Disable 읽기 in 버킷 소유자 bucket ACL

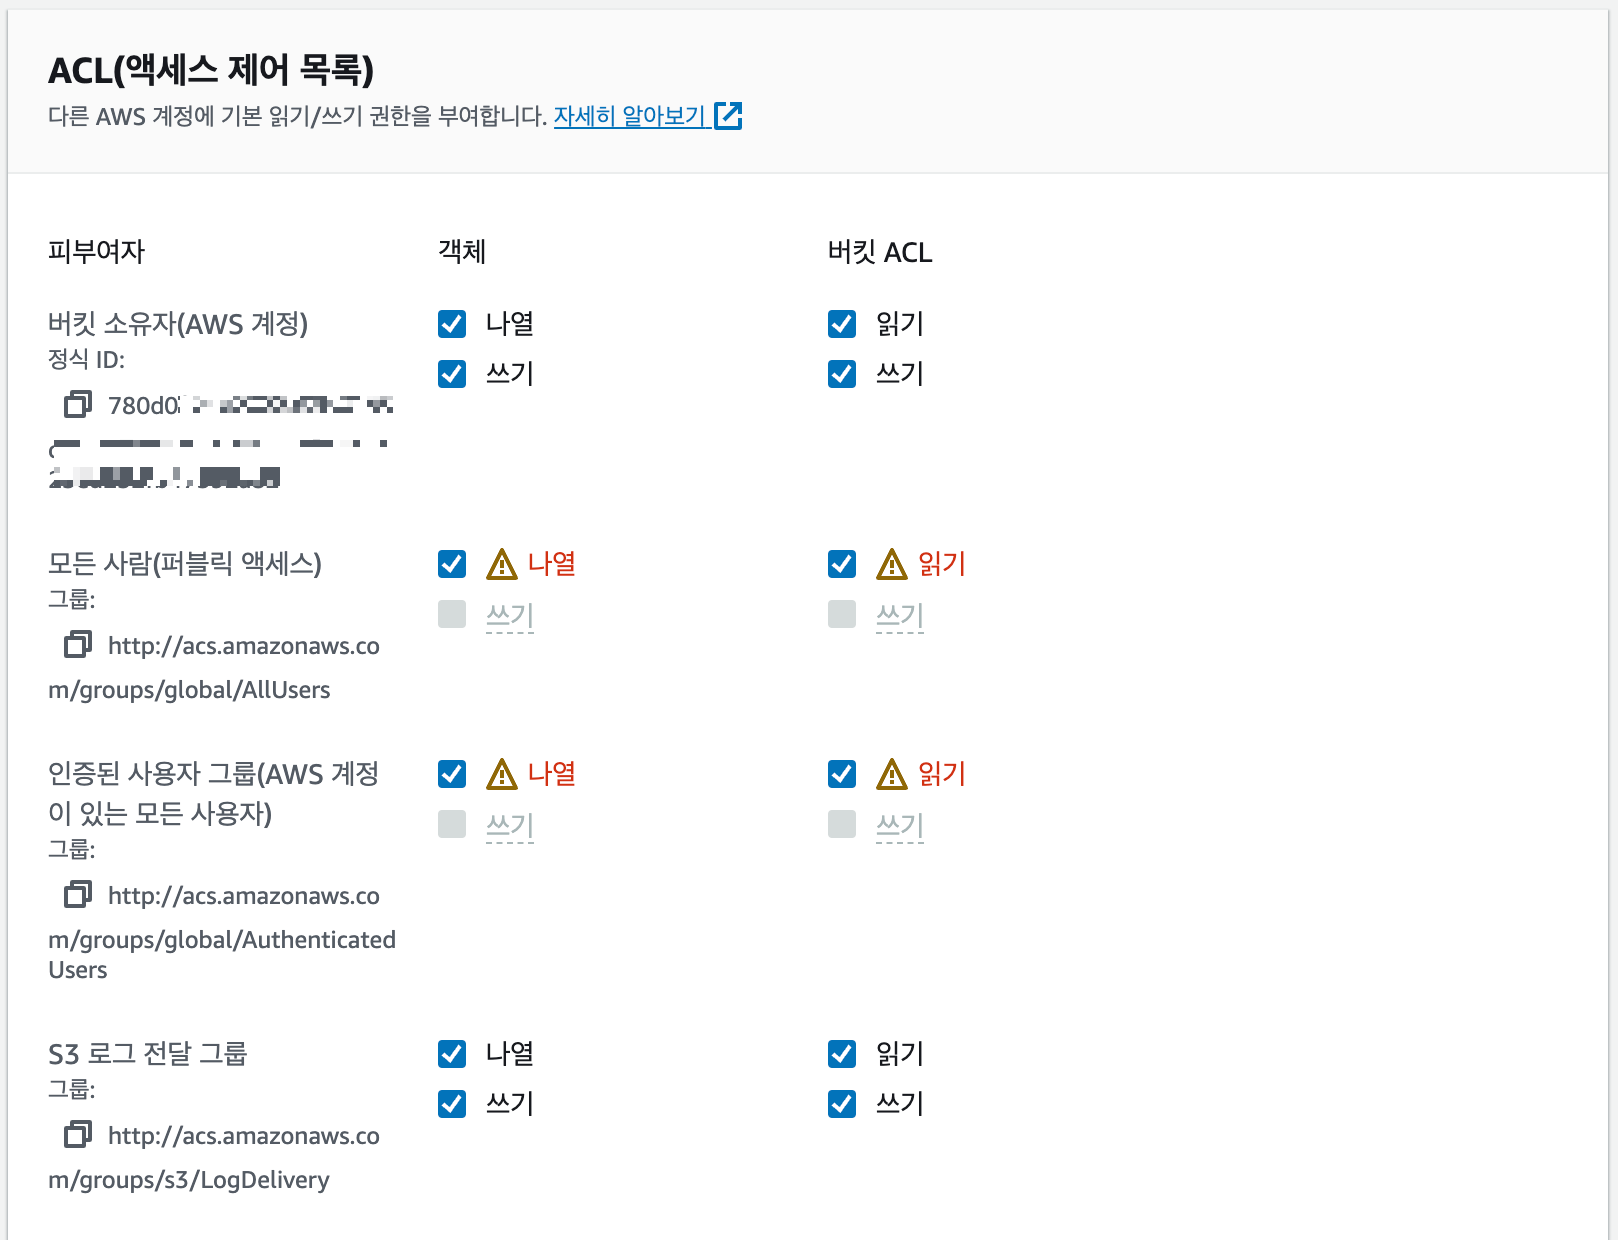tap(841, 323)
